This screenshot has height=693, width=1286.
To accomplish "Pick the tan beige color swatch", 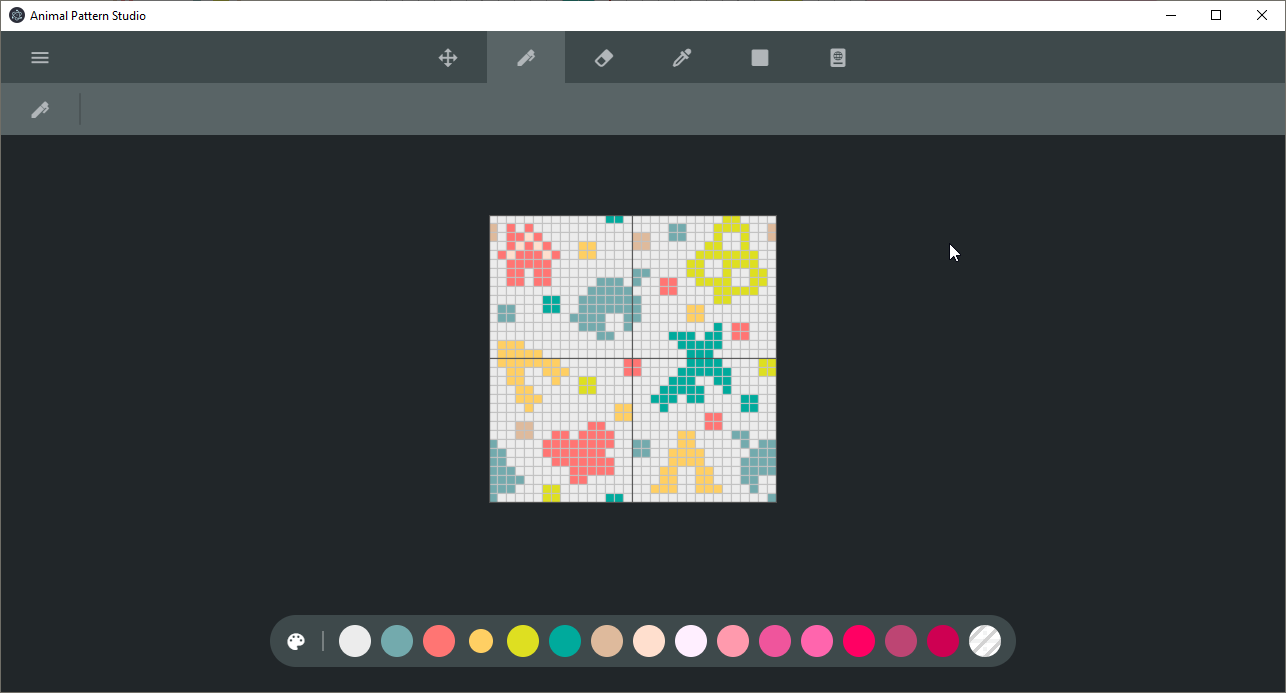I will [607, 641].
